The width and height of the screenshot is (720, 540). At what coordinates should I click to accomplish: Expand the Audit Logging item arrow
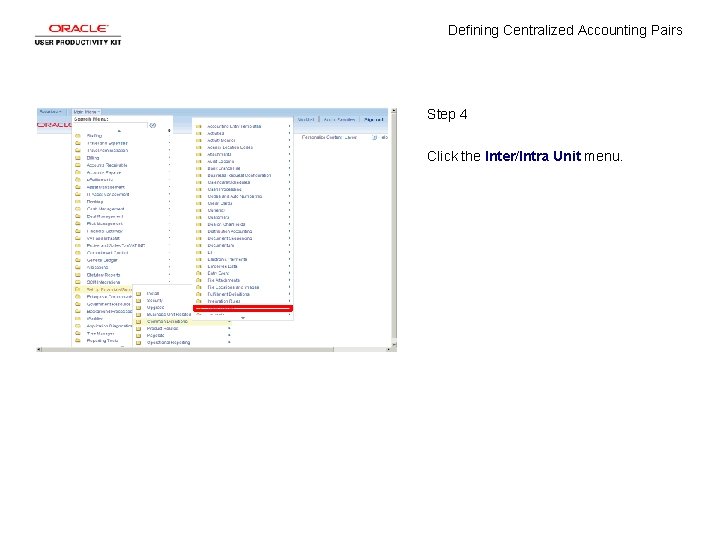pyautogui.click(x=289, y=161)
